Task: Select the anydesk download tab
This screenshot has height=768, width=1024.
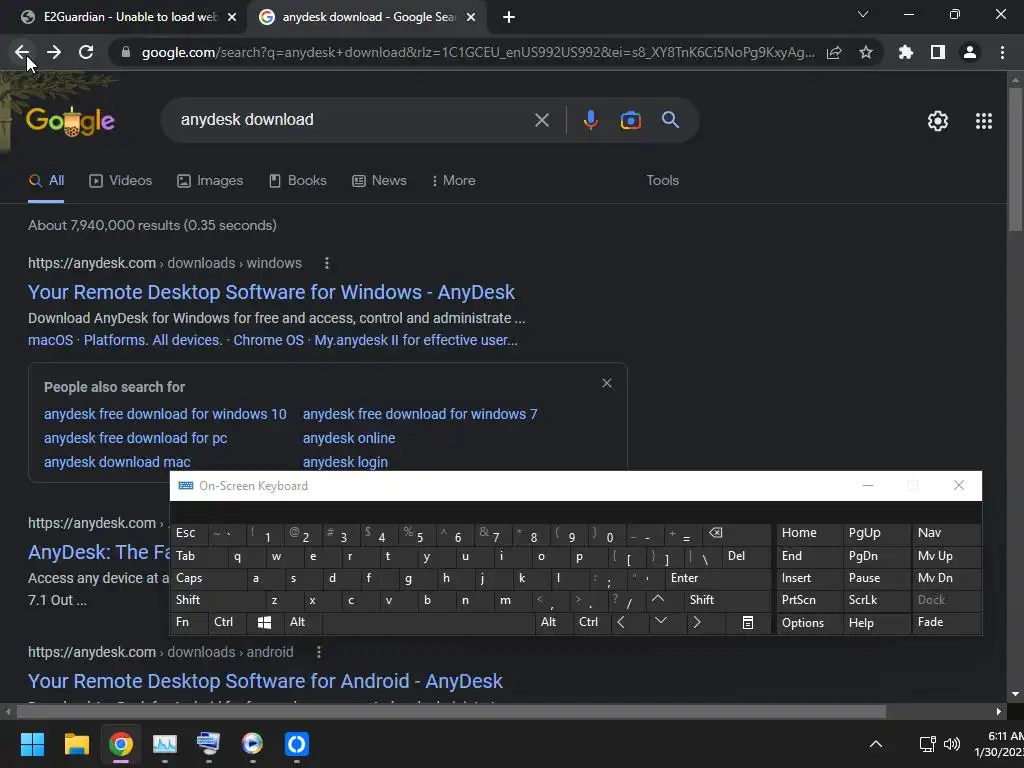Action: [368, 18]
